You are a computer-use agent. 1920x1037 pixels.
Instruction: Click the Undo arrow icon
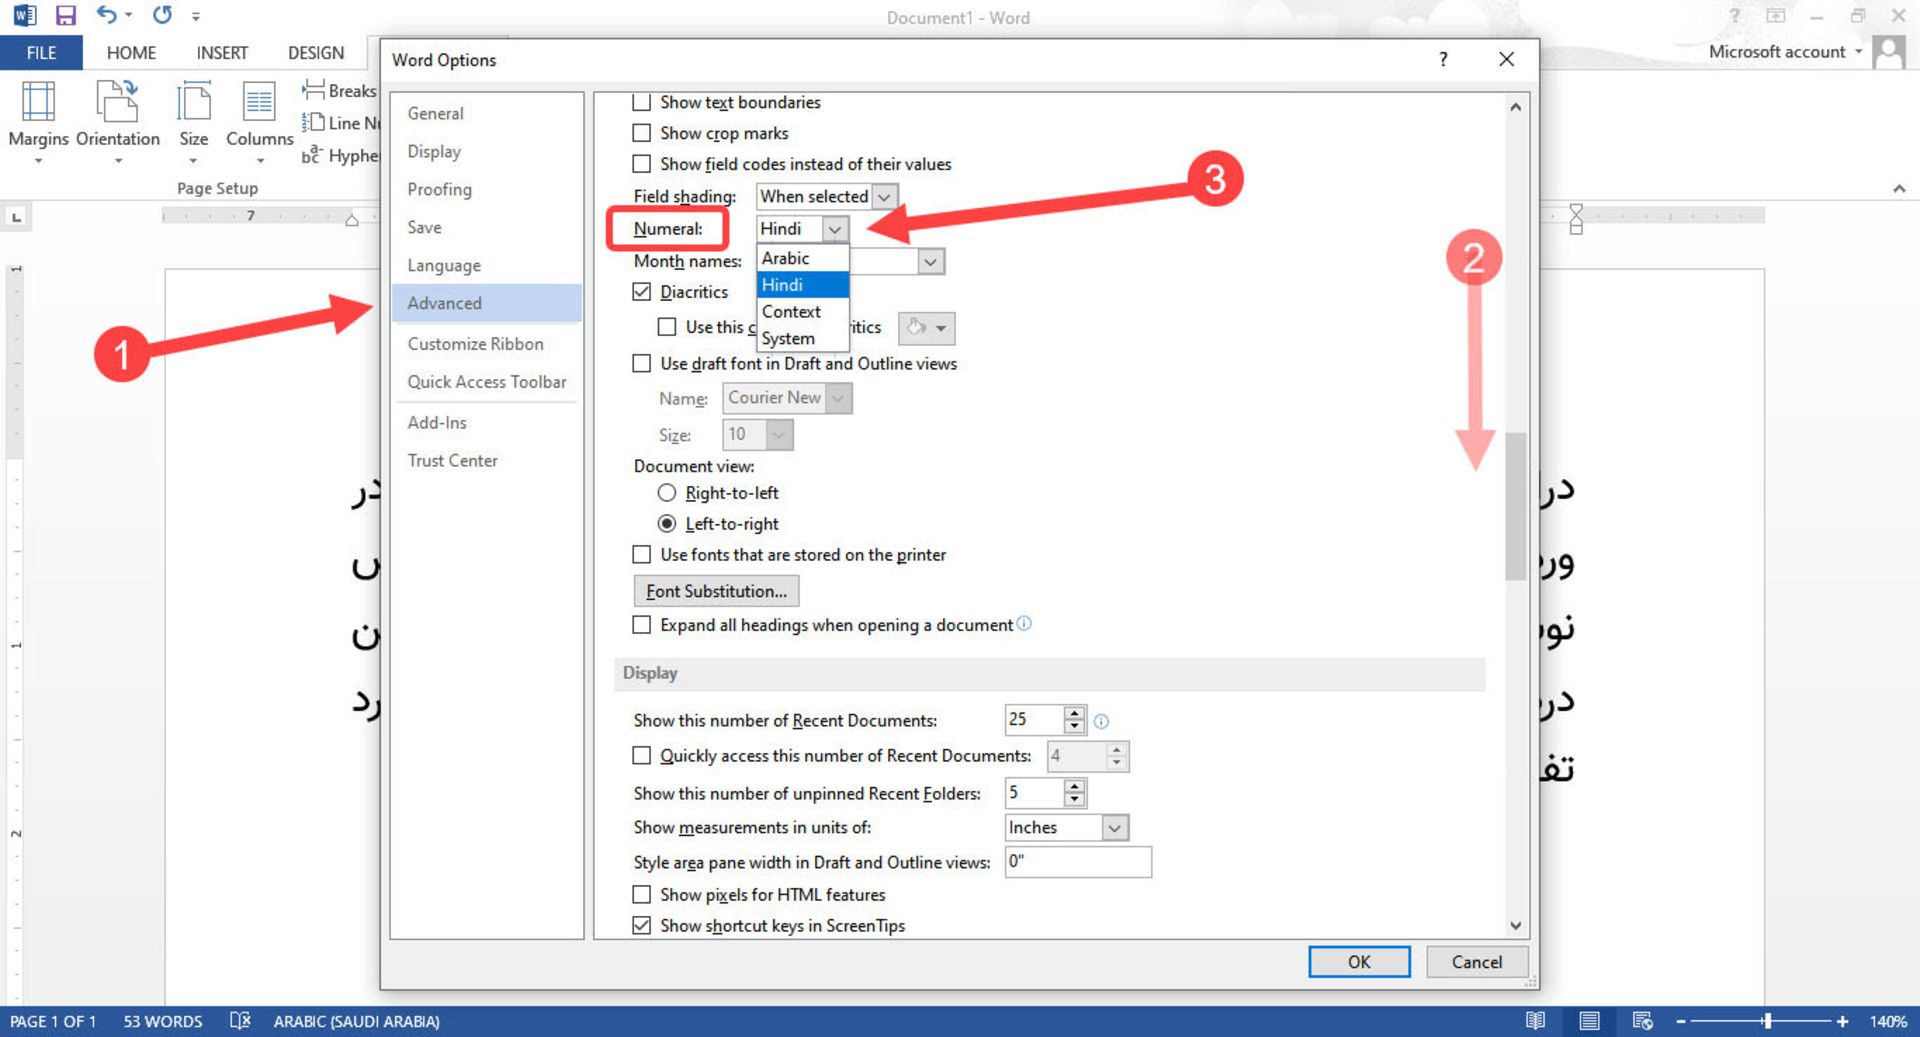[x=106, y=15]
